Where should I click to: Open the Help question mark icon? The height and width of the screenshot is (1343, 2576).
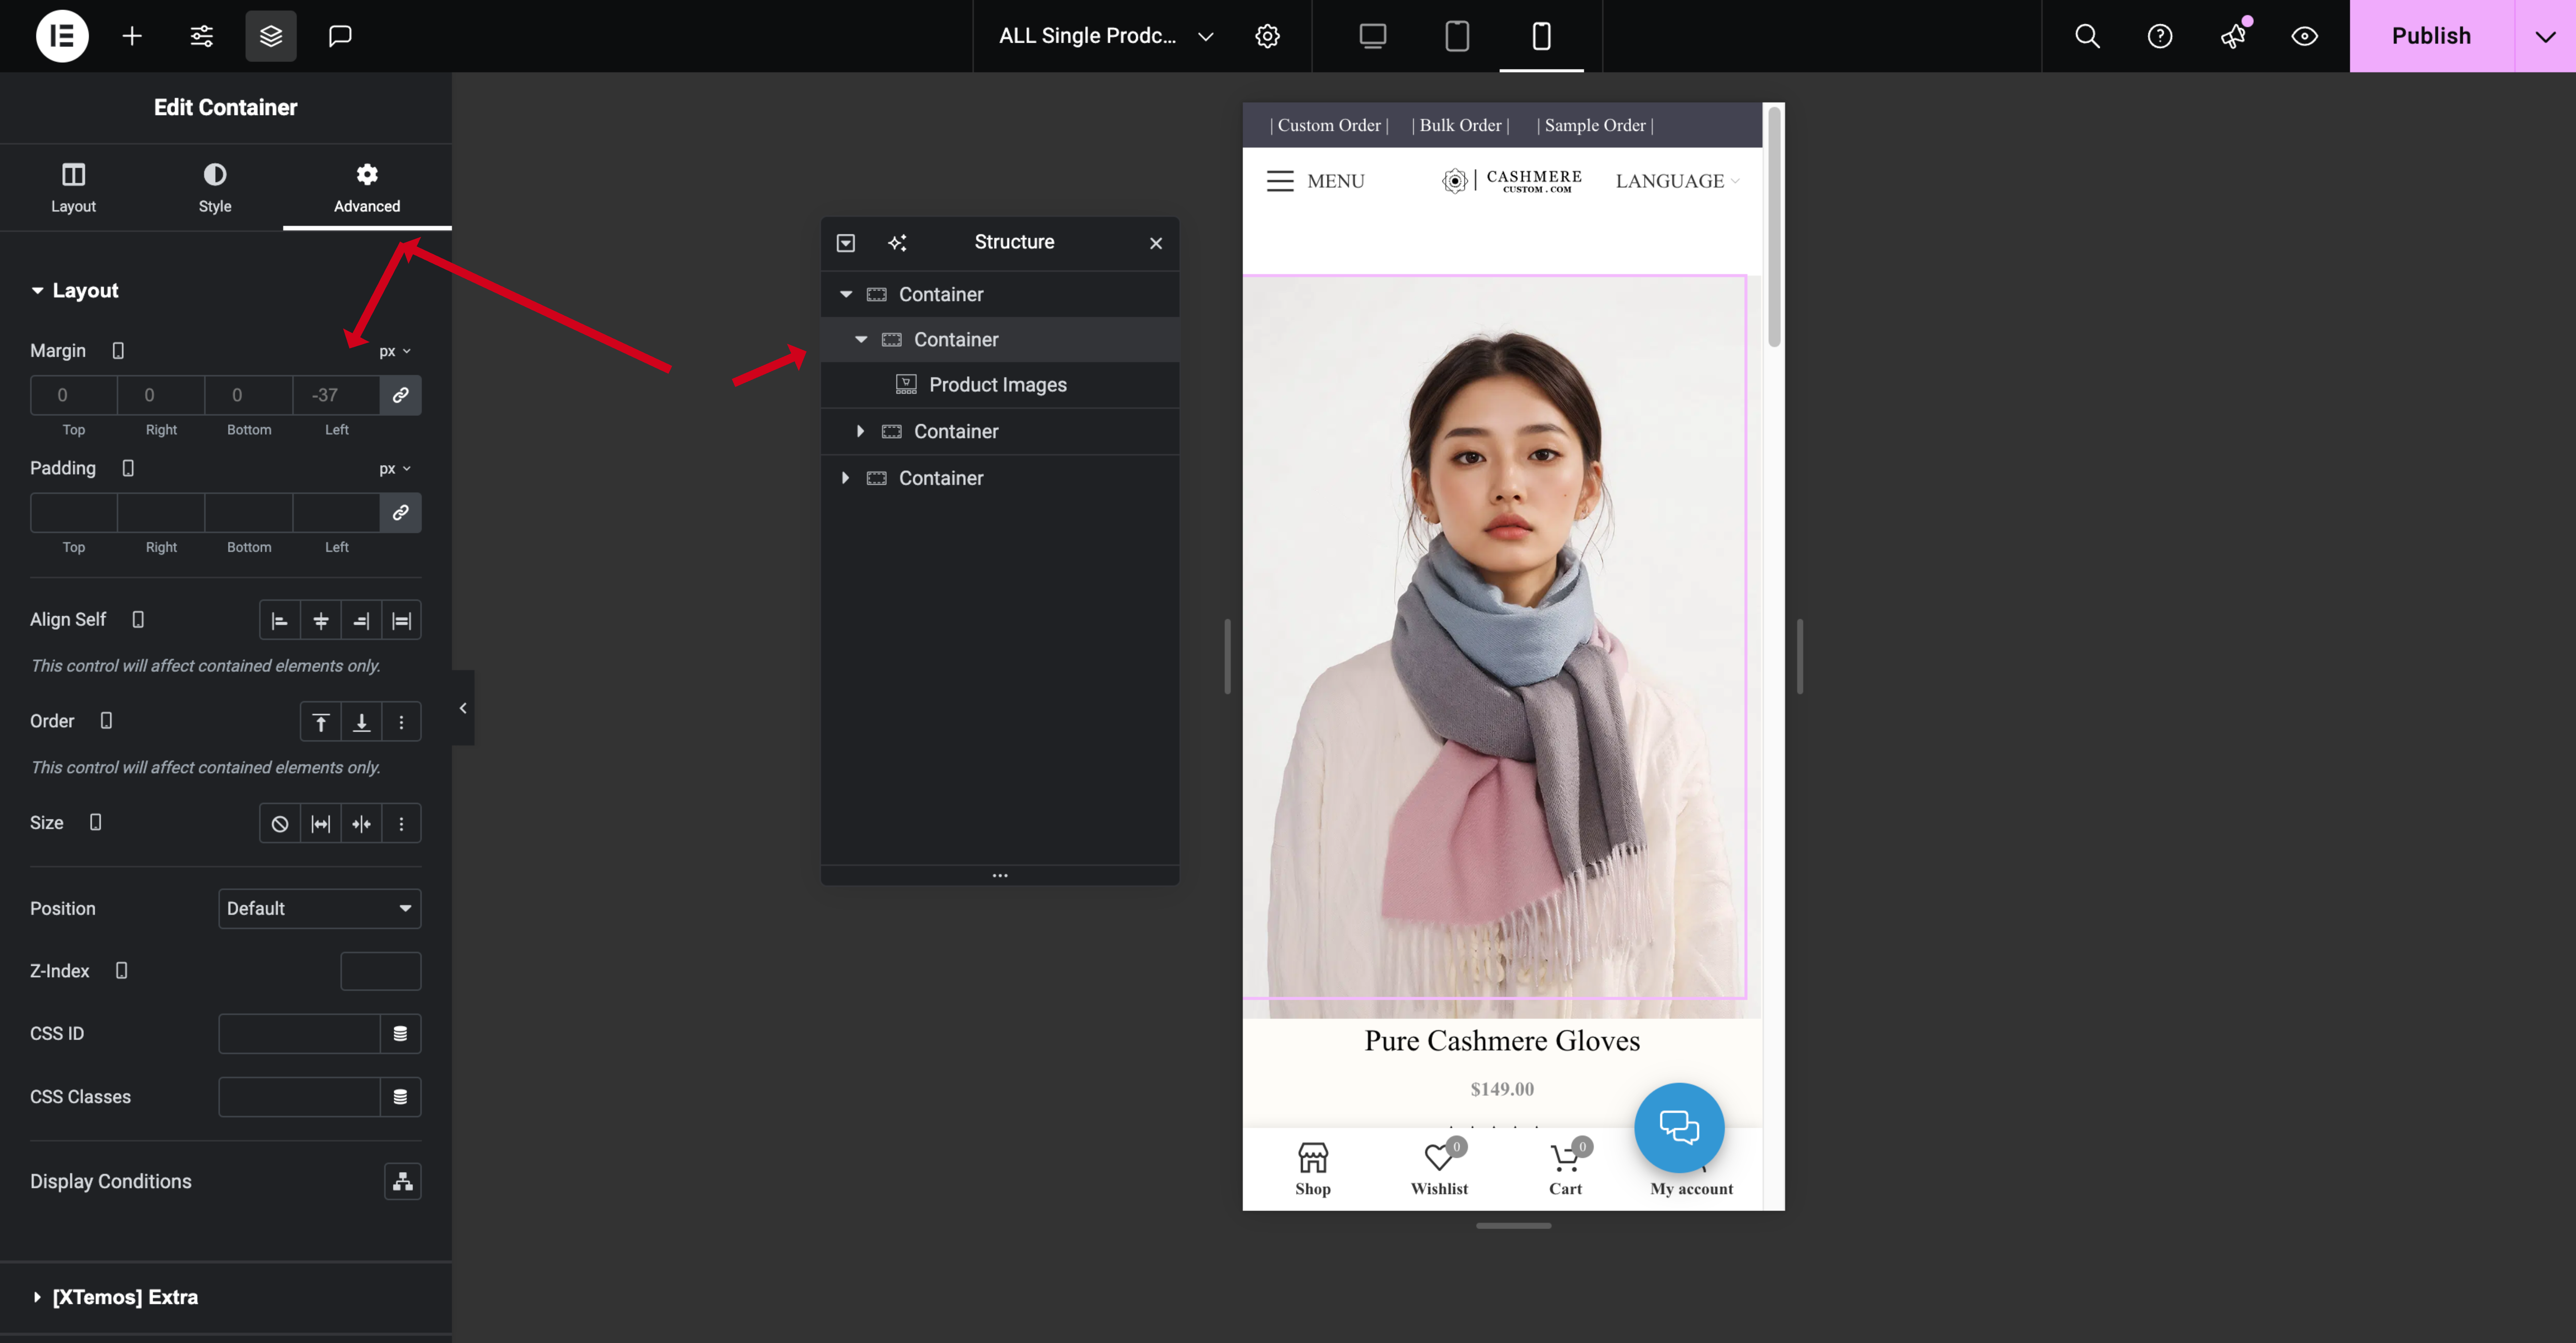click(x=2160, y=36)
